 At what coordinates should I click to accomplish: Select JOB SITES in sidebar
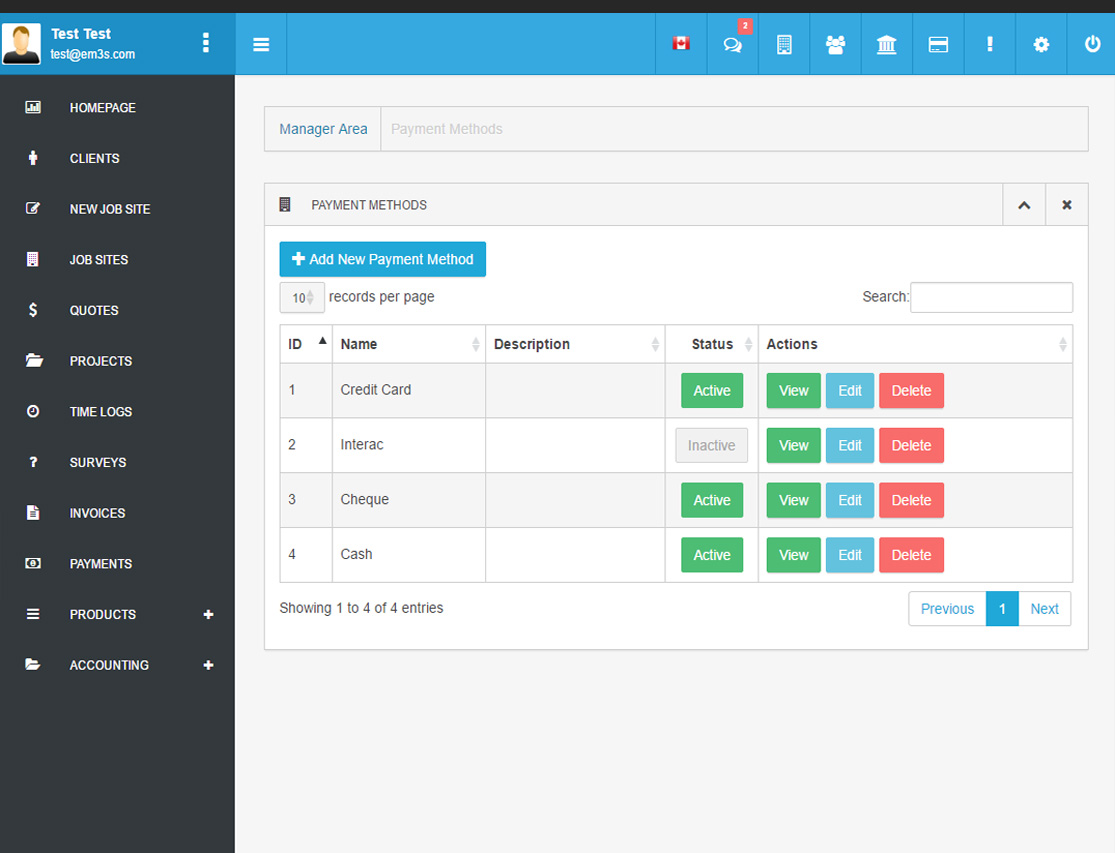(x=99, y=260)
